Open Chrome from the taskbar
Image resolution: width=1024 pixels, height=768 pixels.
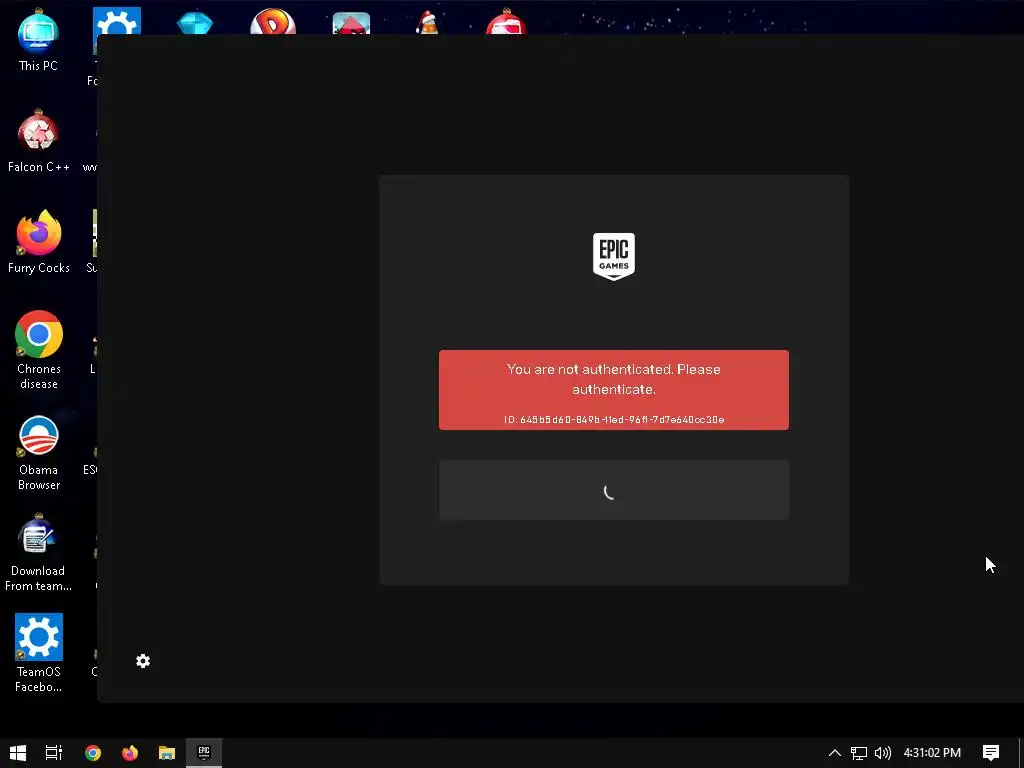coord(93,752)
